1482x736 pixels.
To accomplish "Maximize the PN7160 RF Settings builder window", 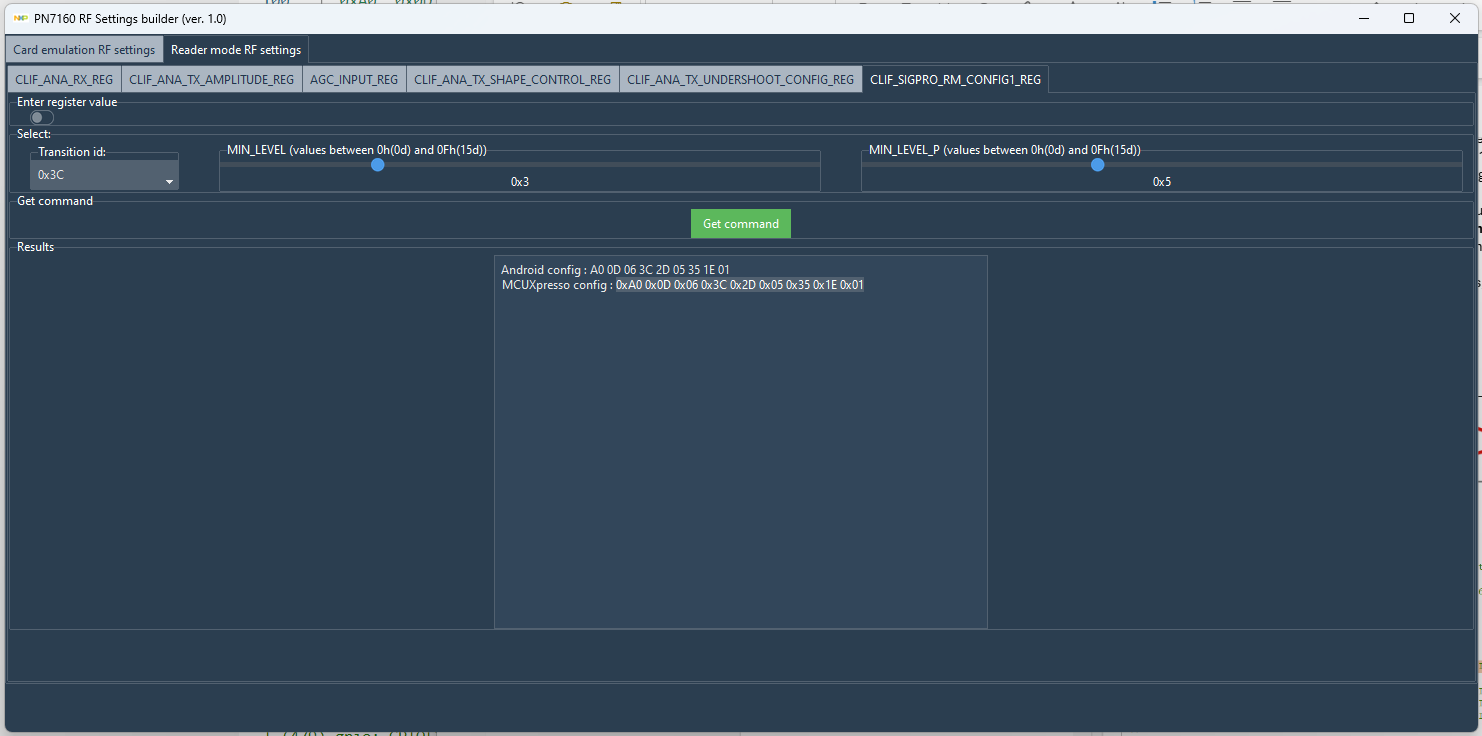I will pos(1409,18).
